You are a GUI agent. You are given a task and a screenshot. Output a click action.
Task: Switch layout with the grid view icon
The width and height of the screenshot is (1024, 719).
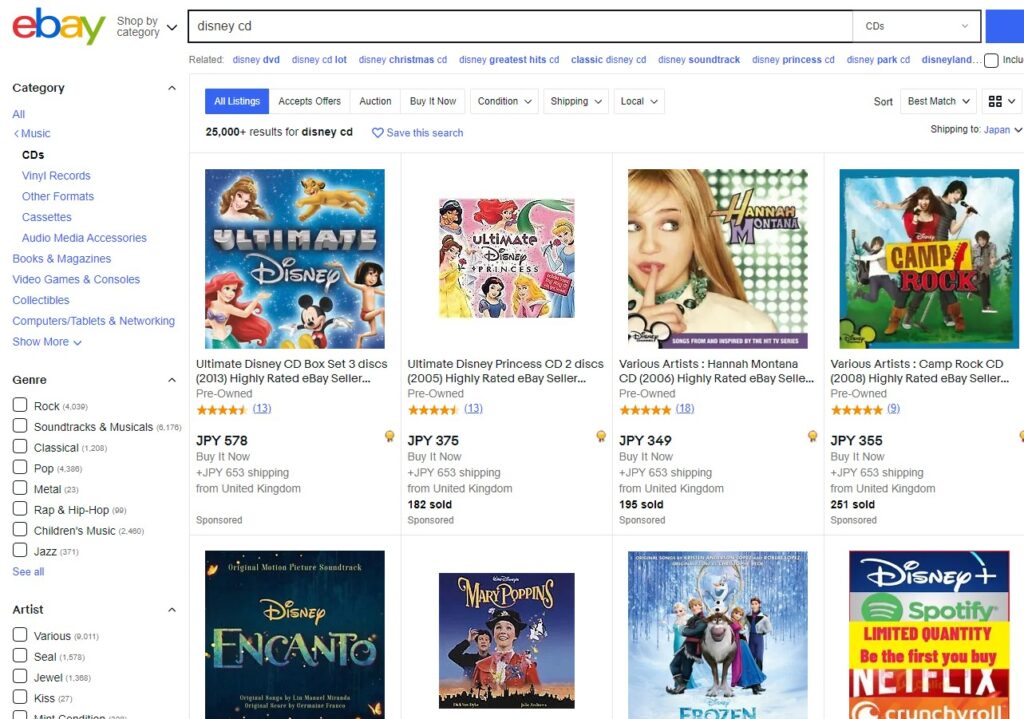[x=1002, y=101]
